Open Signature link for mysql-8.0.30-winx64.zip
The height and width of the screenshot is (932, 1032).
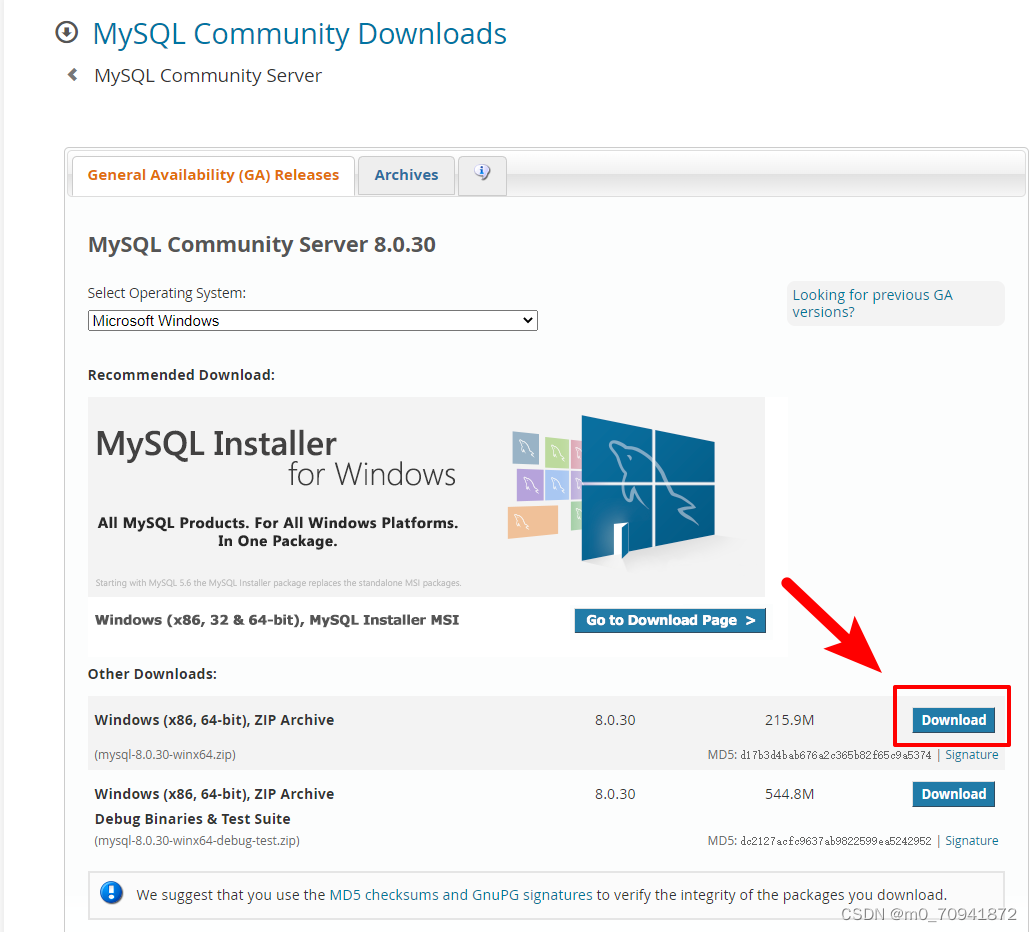point(971,755)
